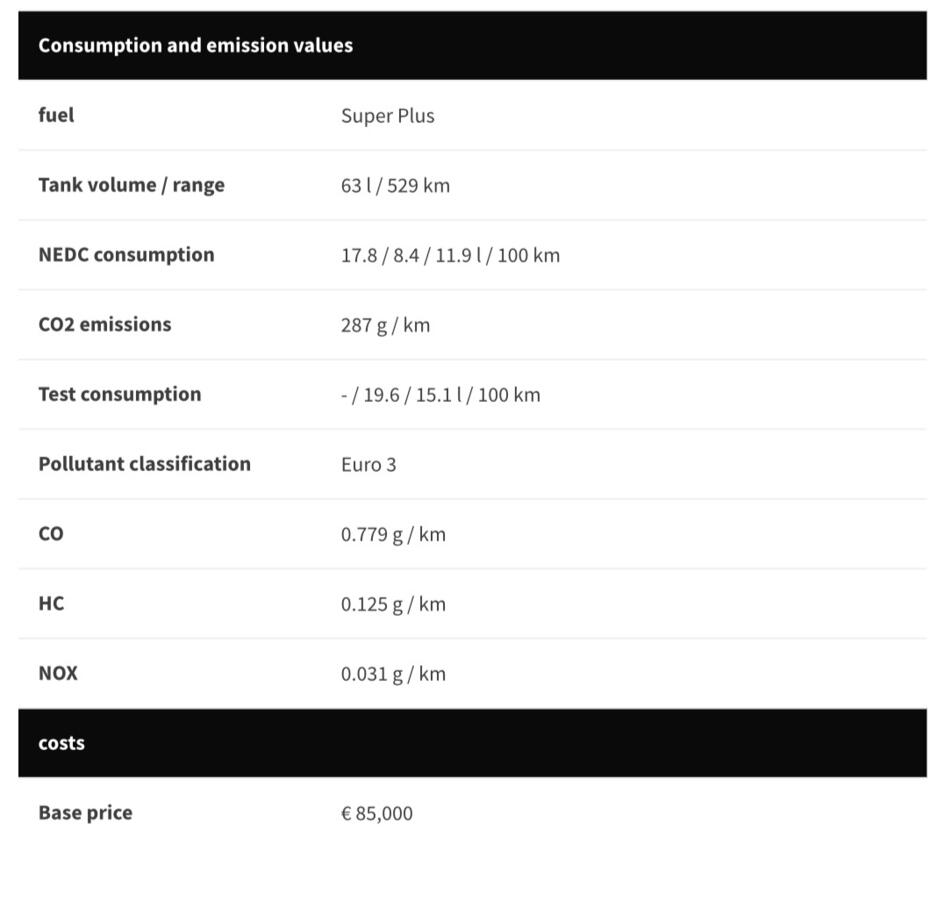Click the 'CO2 emissions' label
This screenshot has height=900, width=937.
point(104,325)
